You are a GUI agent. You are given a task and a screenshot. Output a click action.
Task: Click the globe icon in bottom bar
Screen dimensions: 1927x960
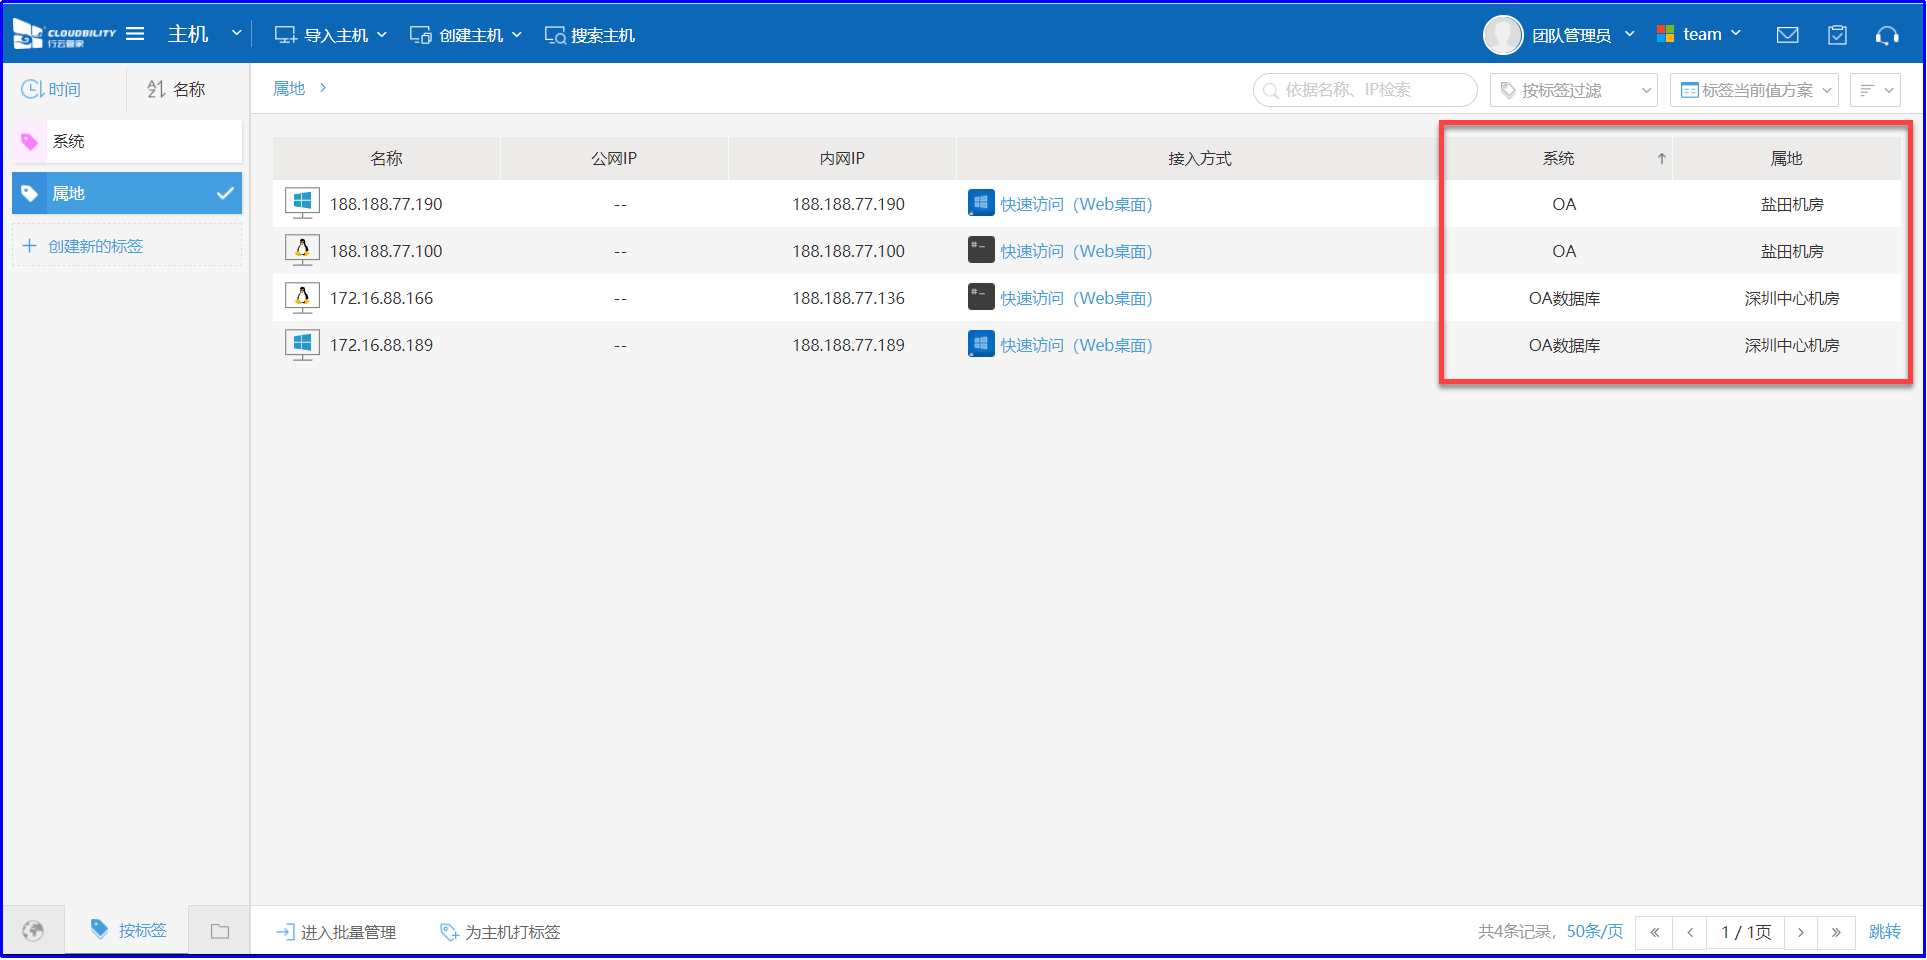click(33, 931)
